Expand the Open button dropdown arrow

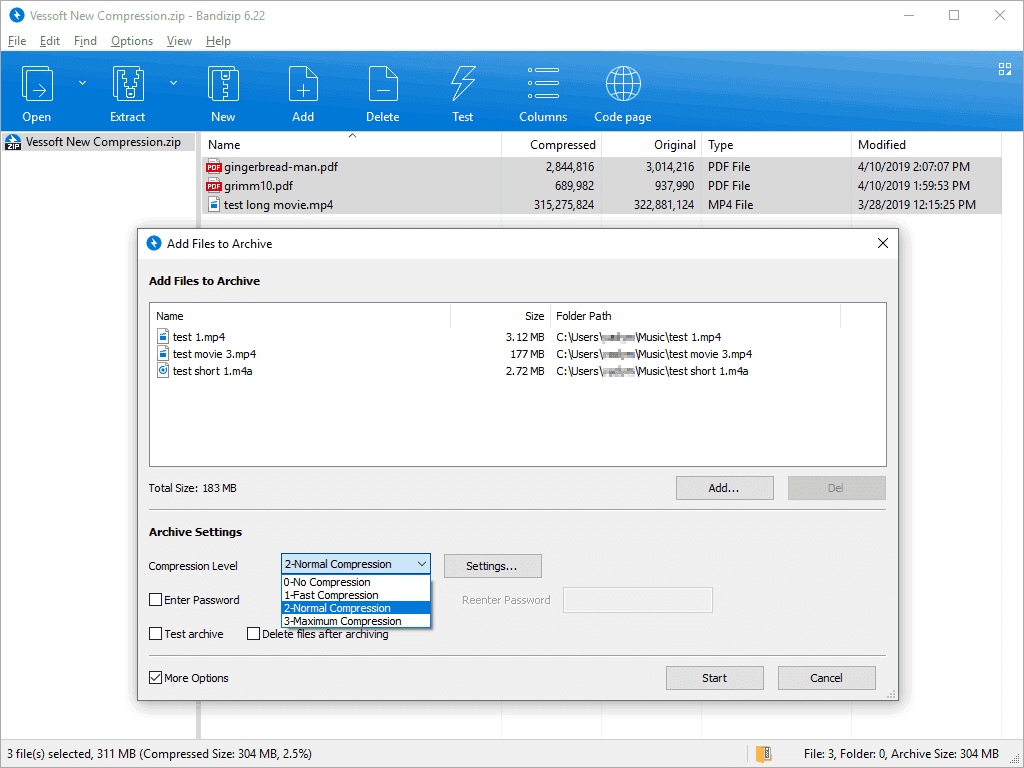pyautogui.click(x=82, y=83)
